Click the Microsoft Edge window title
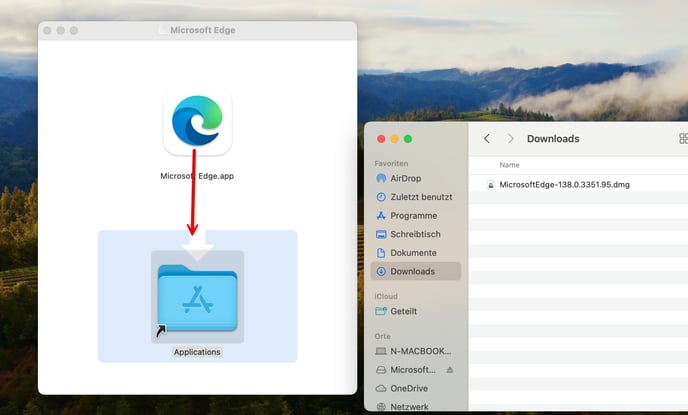 tap(203, 30)
